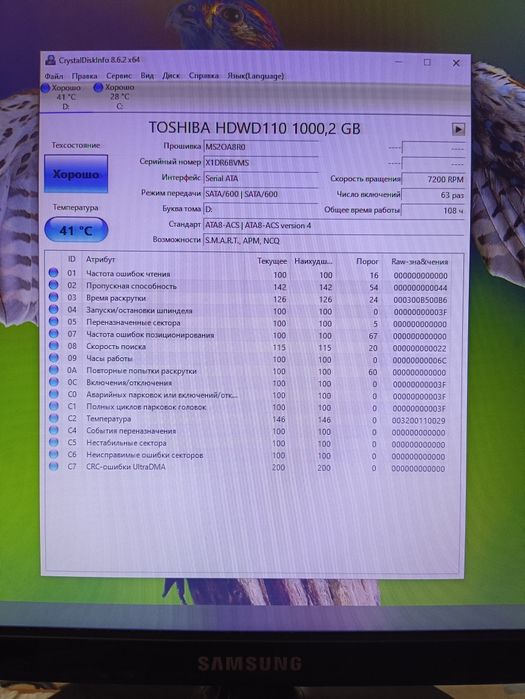
Task: Click the Порог column header
Action: (367, 261)
